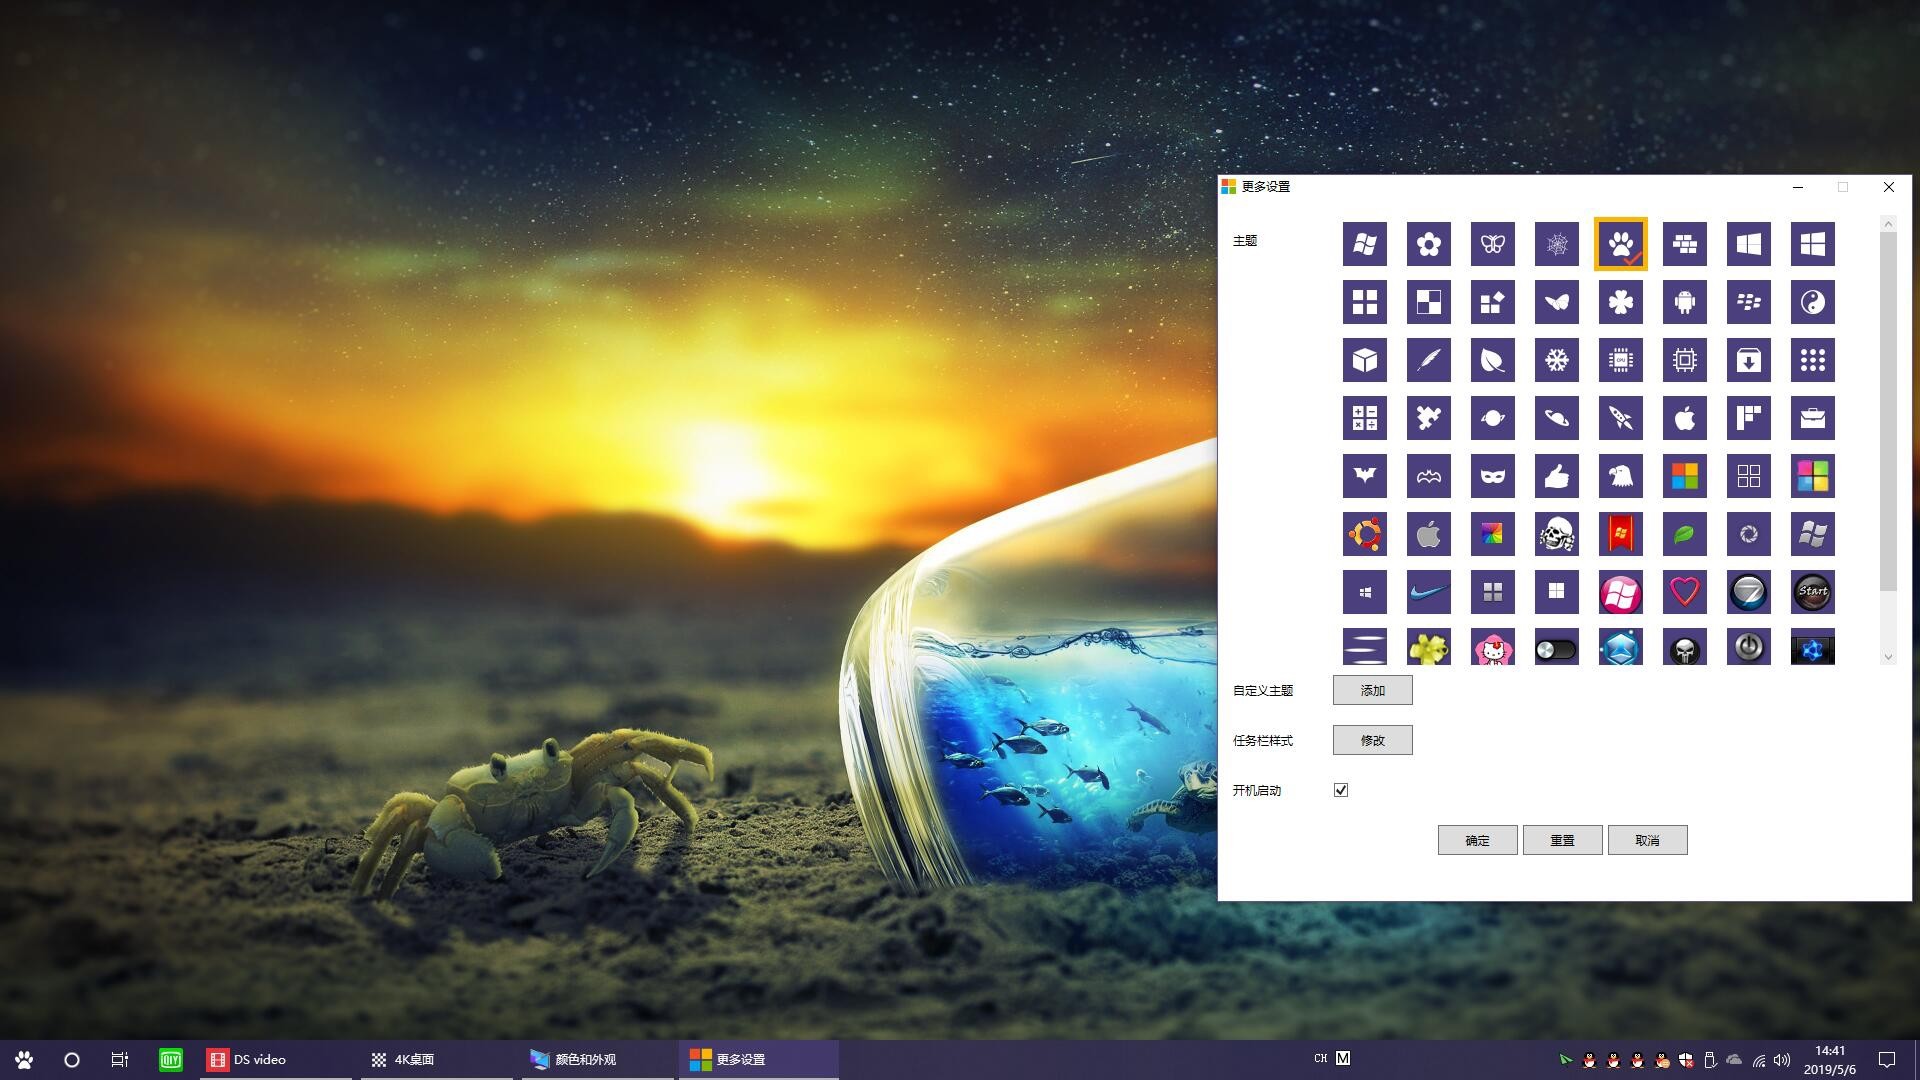Pick the butterfly start button theme
The height and width of the screenshot is (1080, 1920).
(x=1492, y=243)
